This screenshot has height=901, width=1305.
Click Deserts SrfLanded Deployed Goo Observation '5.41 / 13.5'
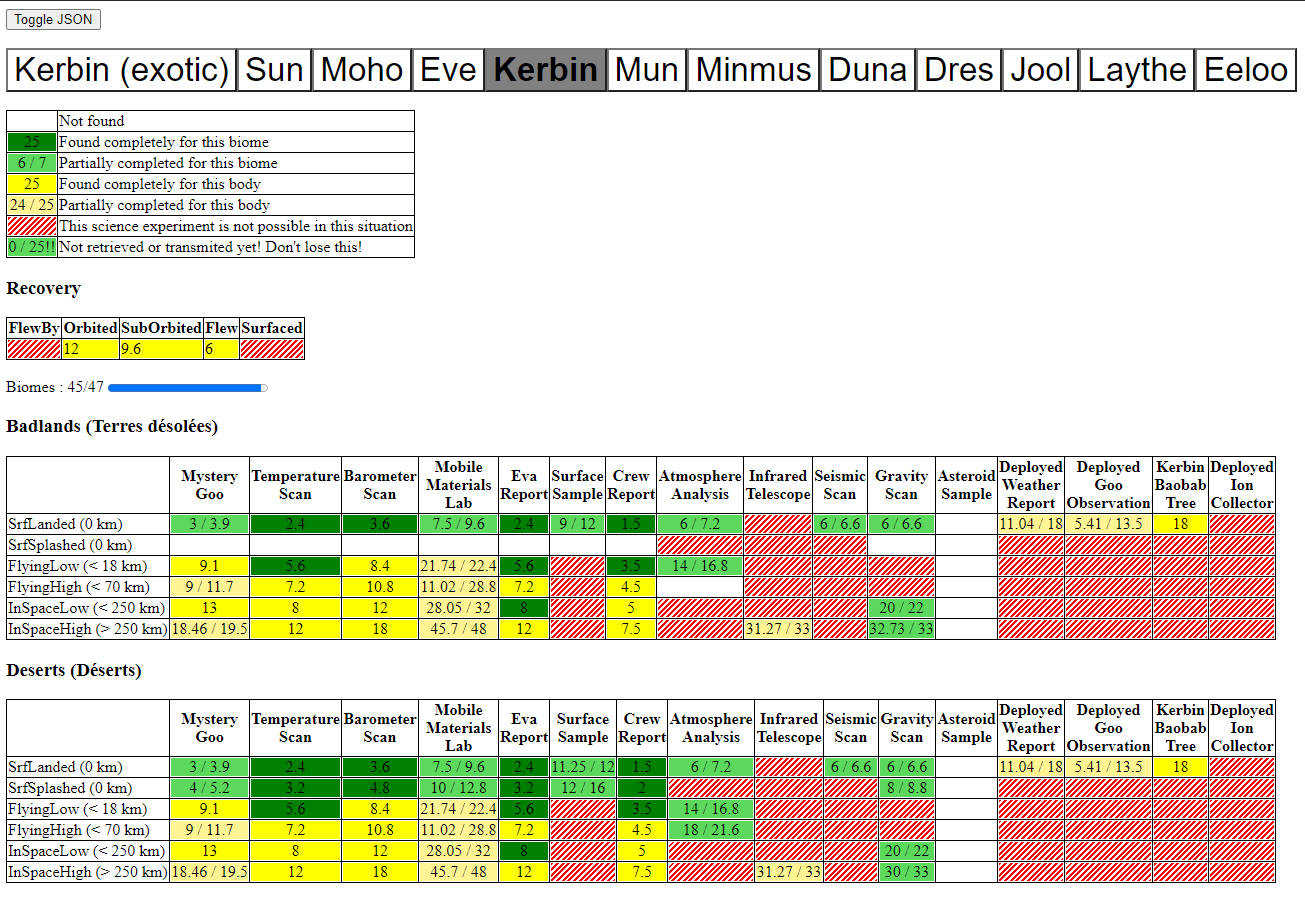(1108, 767)
